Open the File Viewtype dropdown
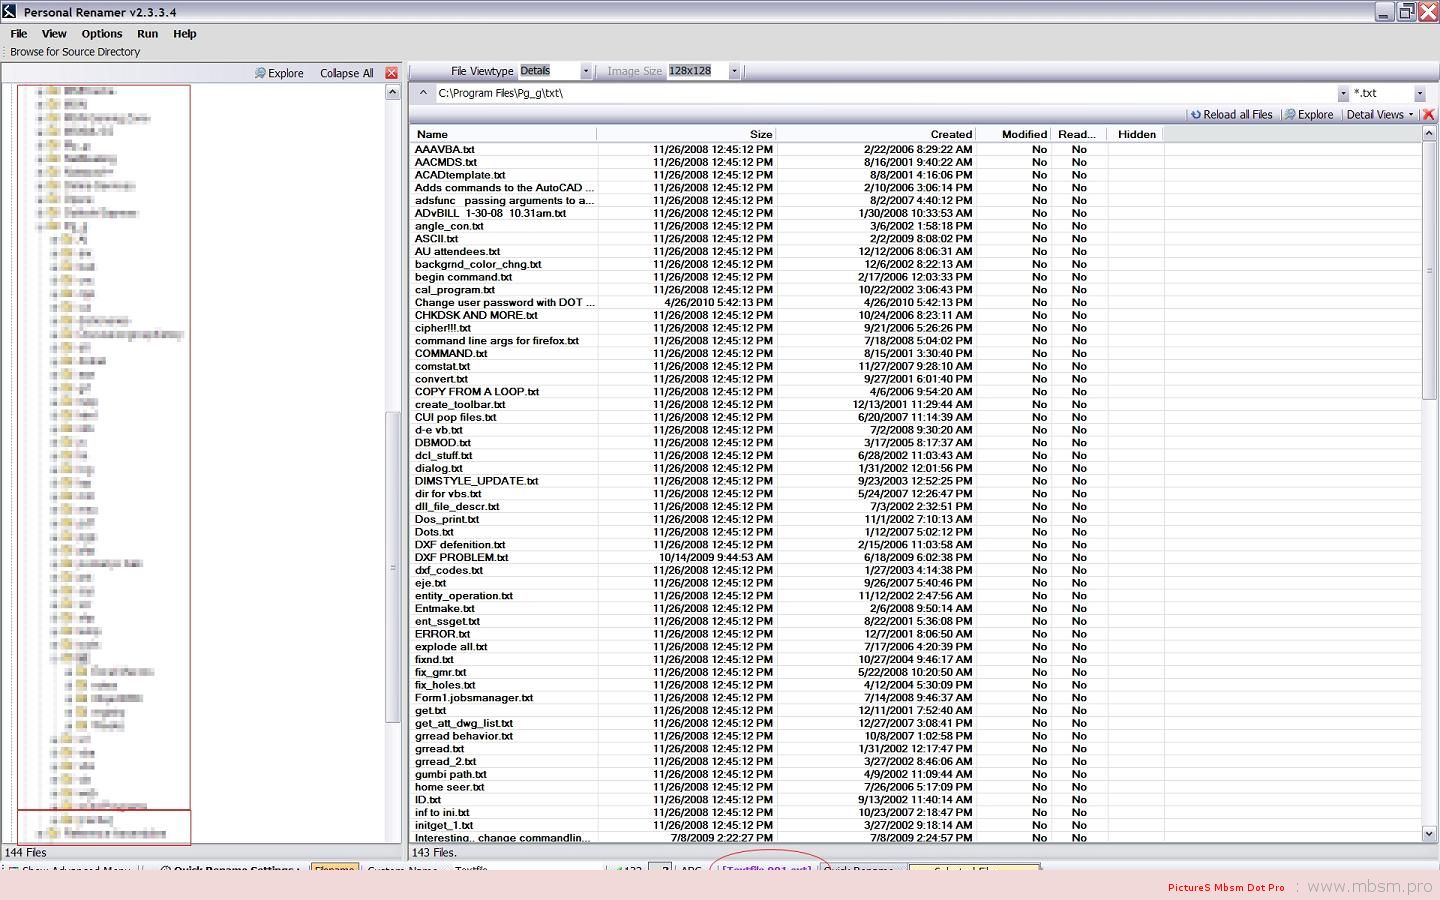Viewport: 1440px width, 900px height. tap(586, 71)
